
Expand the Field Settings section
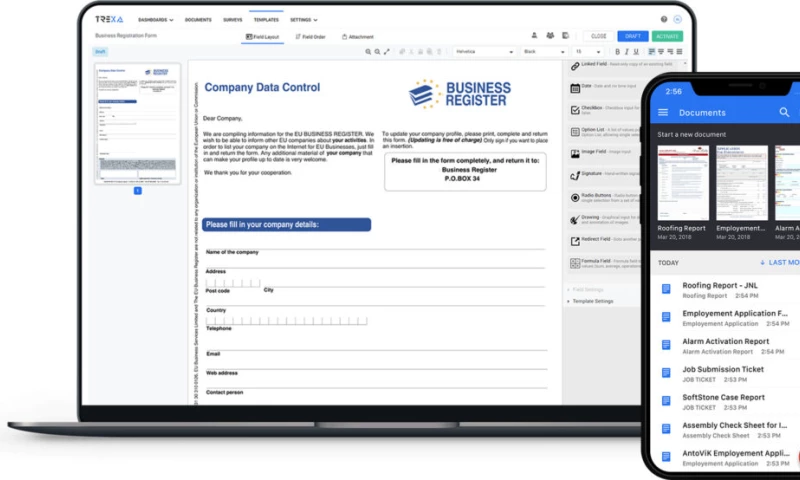coord(586,290)
